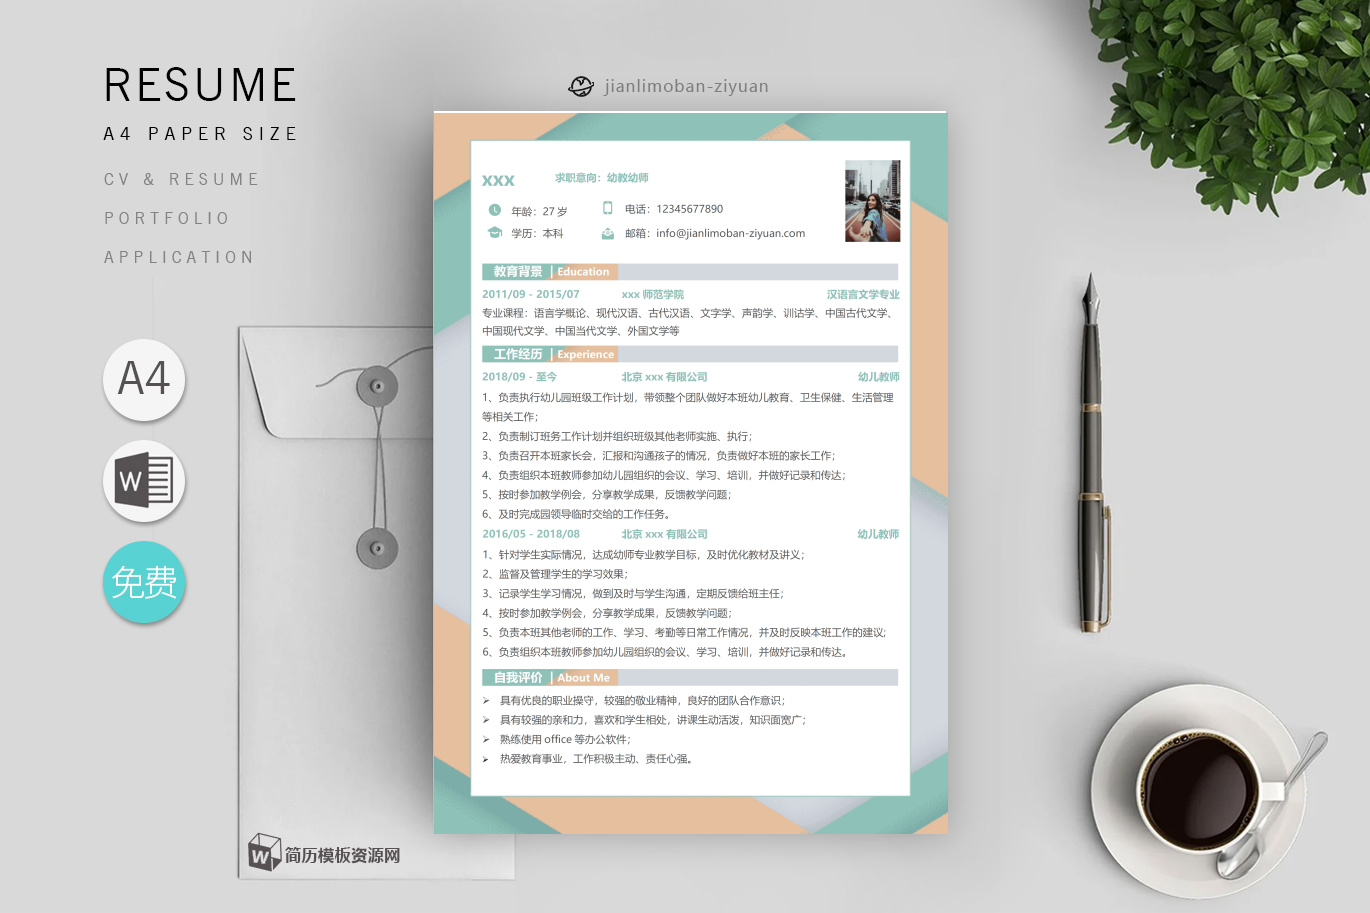
Task: Click the 汉语言文学专业 major text
Action: coord(863,294)
